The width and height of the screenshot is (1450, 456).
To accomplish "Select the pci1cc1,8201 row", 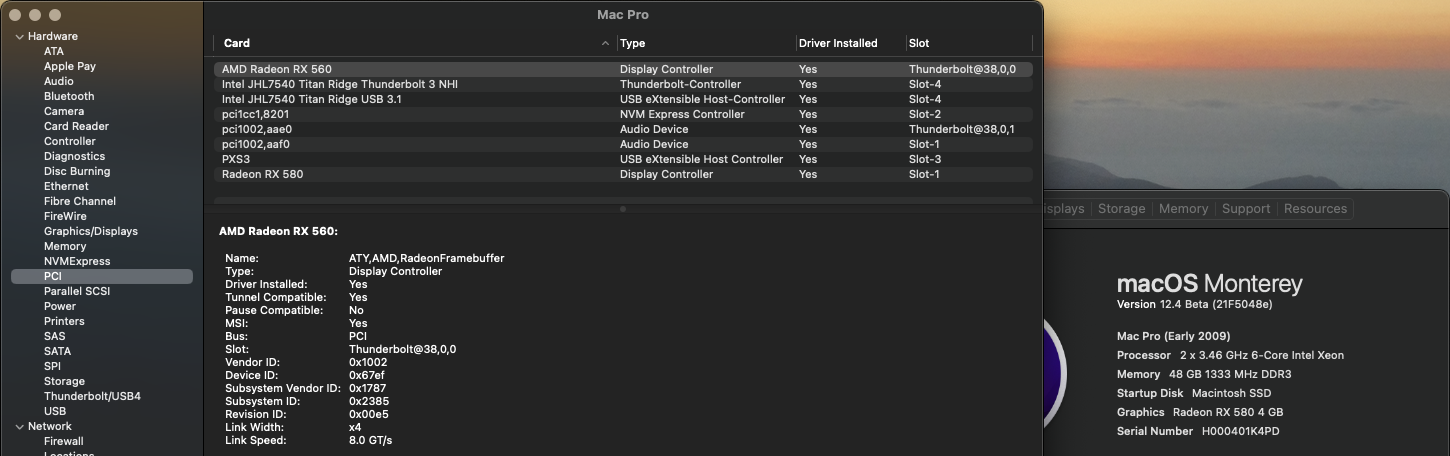I will [x=623, y=114].
